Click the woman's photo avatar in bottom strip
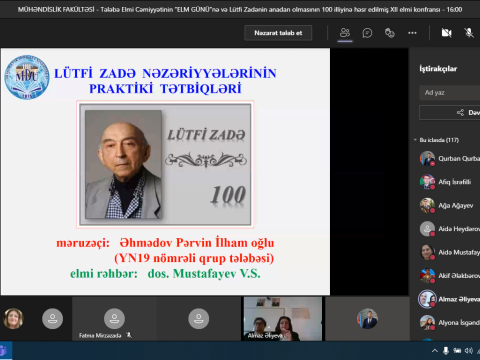The image size is (480, 360). [x=13, y=318]
